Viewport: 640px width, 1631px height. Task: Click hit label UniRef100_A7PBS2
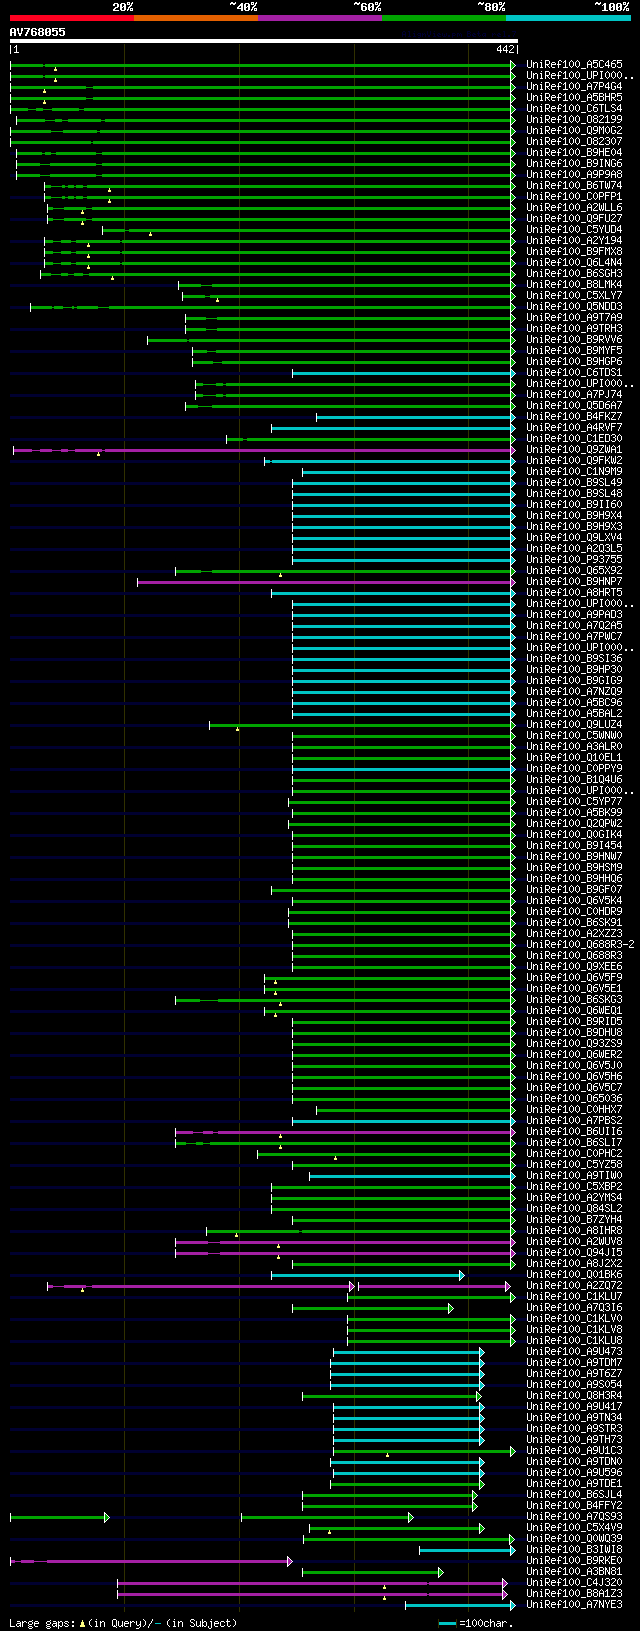(574, 1121)
